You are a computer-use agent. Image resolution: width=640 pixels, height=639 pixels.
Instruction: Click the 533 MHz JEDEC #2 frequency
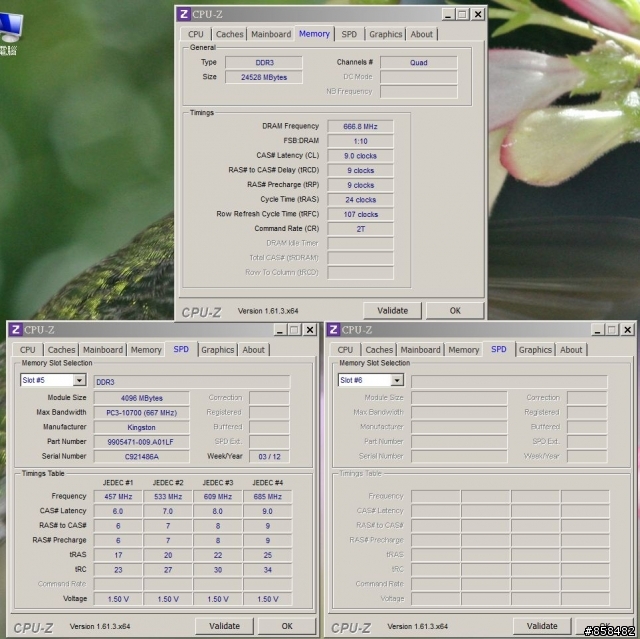coord(168,497)
